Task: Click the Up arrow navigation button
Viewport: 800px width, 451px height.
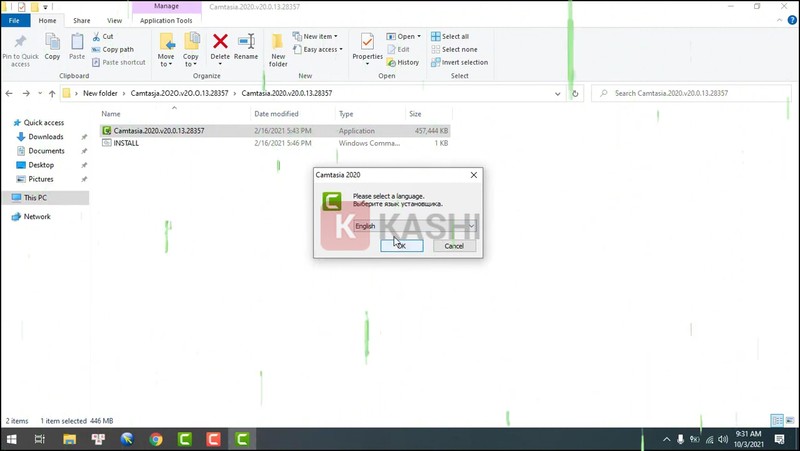Action: 52,93
